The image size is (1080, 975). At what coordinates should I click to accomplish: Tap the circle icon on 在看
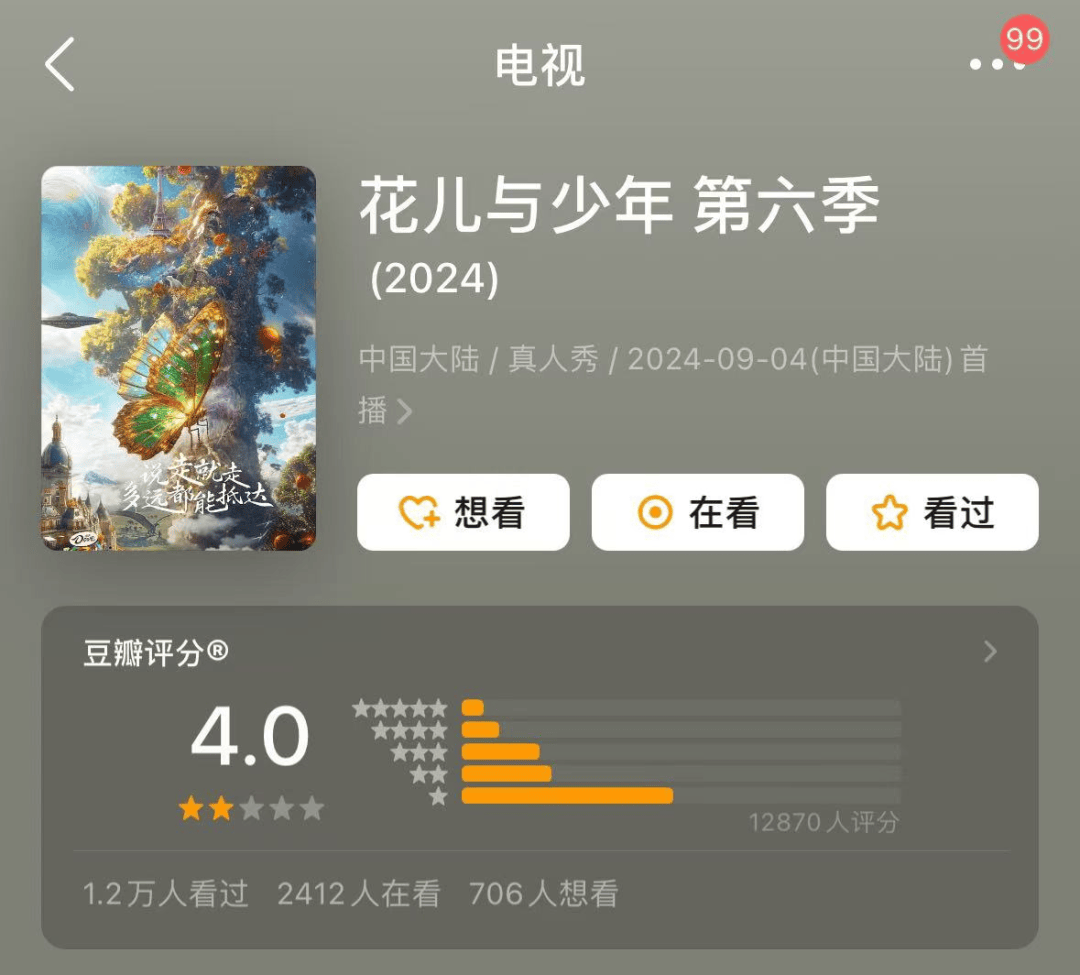(654, 512)
